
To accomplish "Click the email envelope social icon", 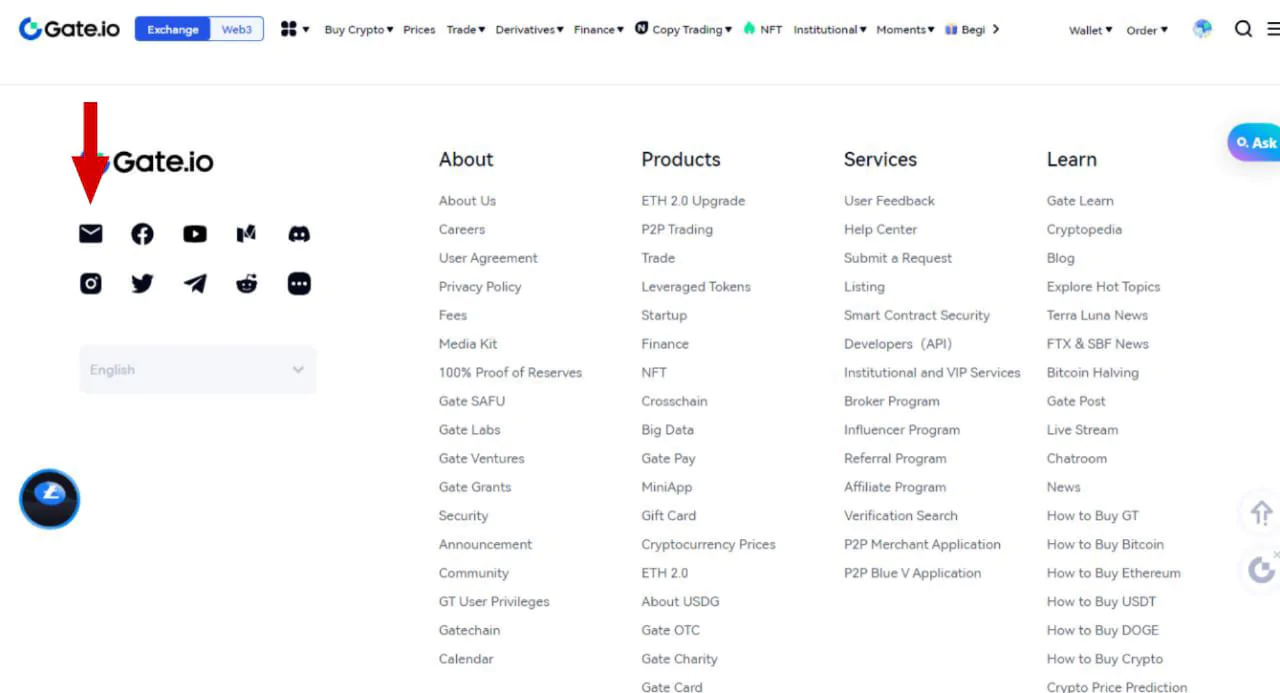I will [x=91, y=233].
